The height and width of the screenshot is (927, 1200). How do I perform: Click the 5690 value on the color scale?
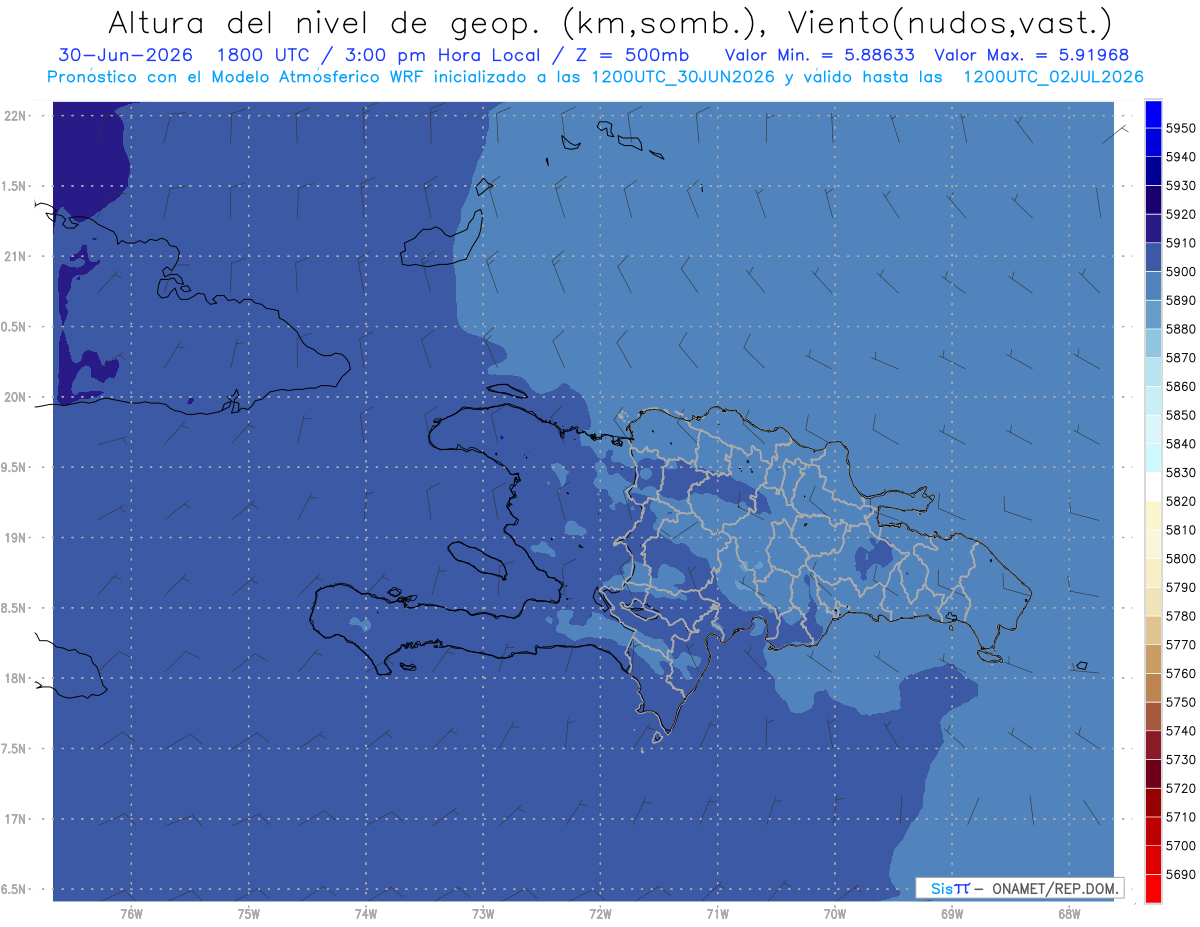pyautogui.click(x=1181, y=874)
